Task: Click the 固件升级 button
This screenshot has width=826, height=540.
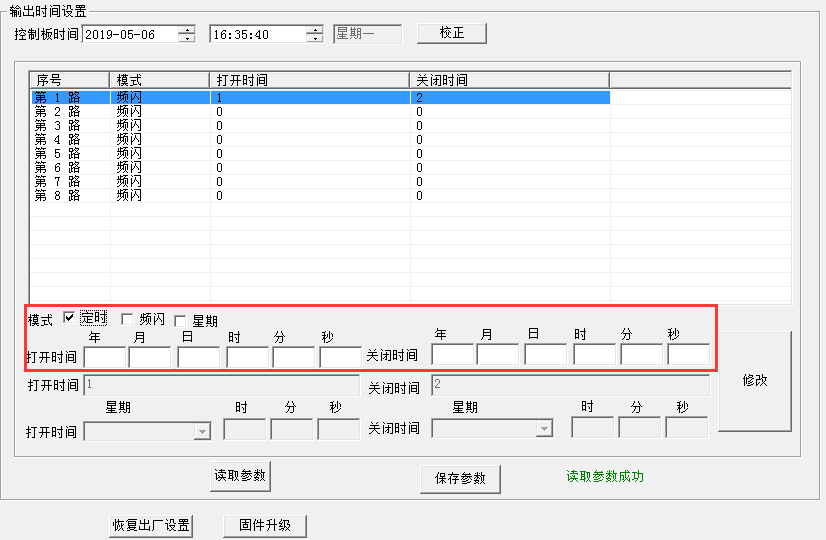Action: point(265,525)
